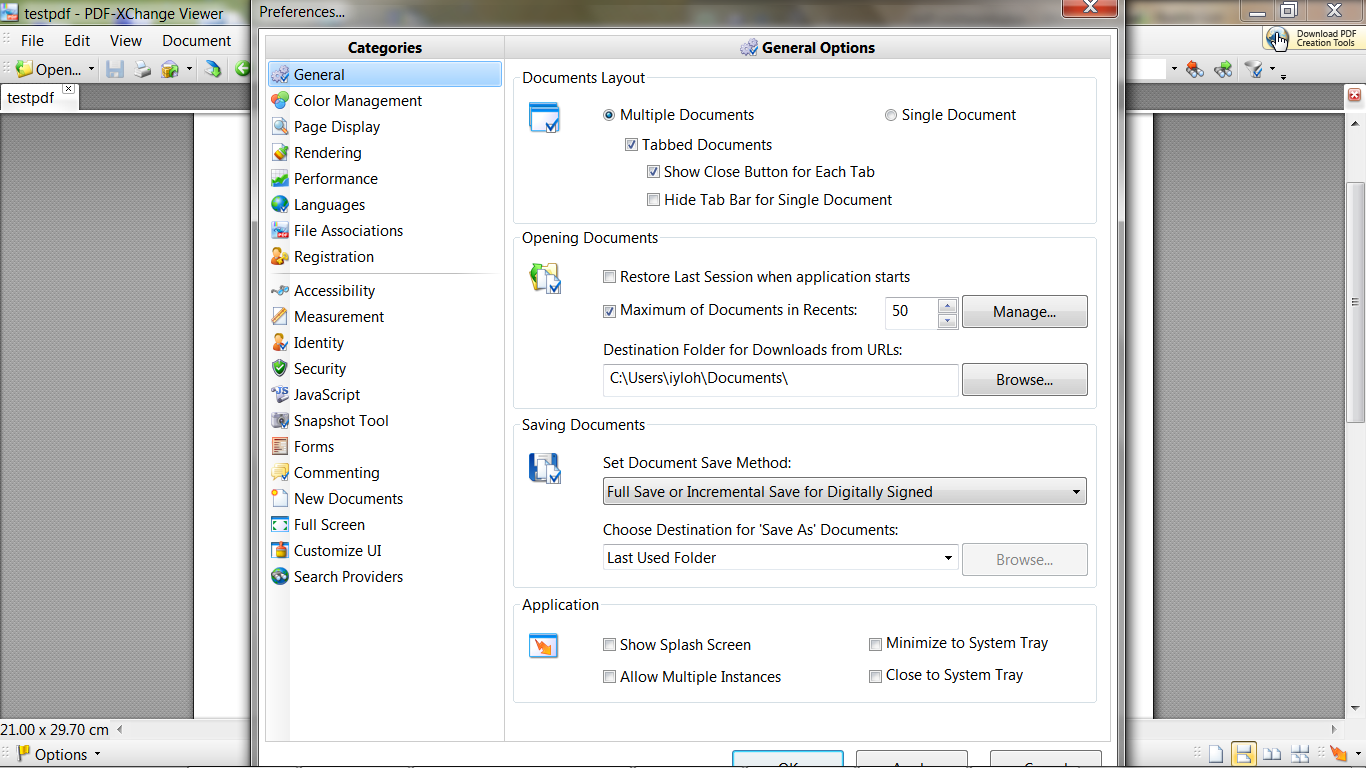Click the Find Next binoculars icon
1366x768 pixels.
(1223, 69)
